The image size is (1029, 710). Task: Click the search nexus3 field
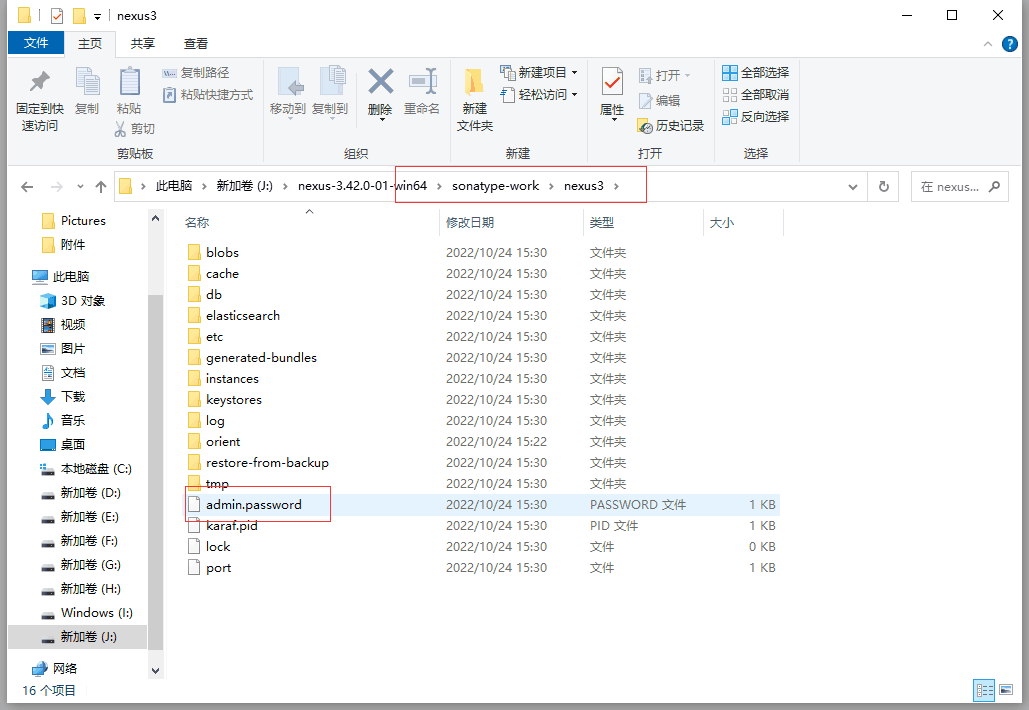point(959,187)
